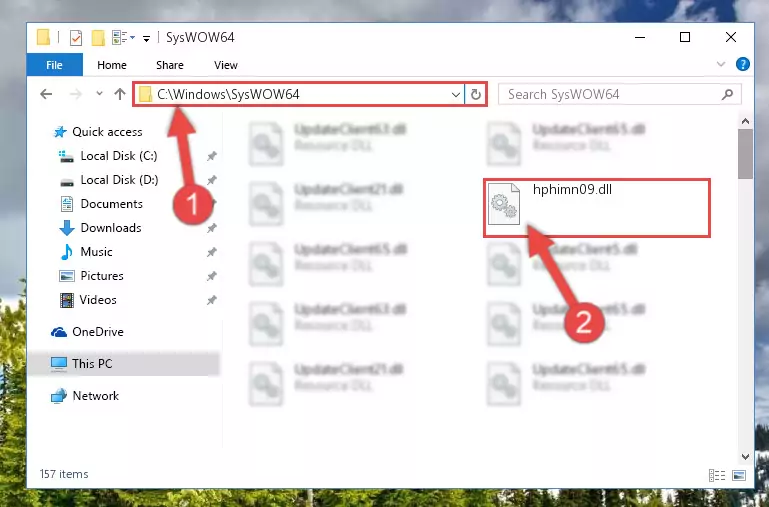The width and height of the screenshot is (769, 507).
Task: Open the address bar history dropdown
Action: (x=456, y=95)
